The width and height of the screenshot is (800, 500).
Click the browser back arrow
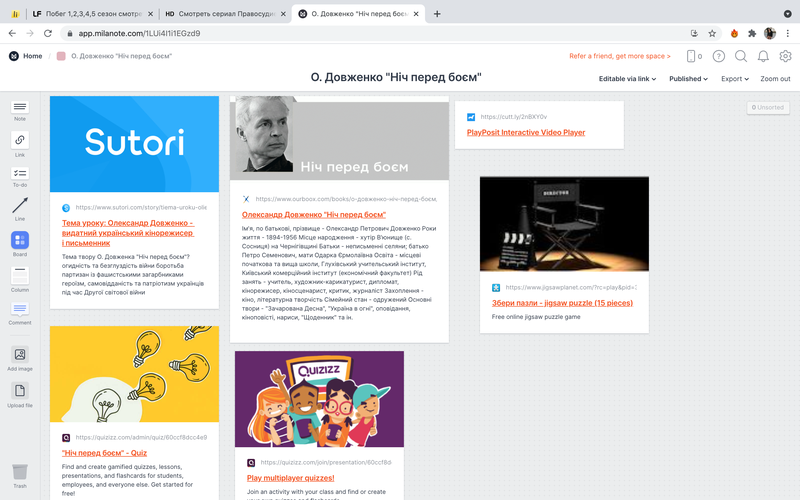point(12,33)
